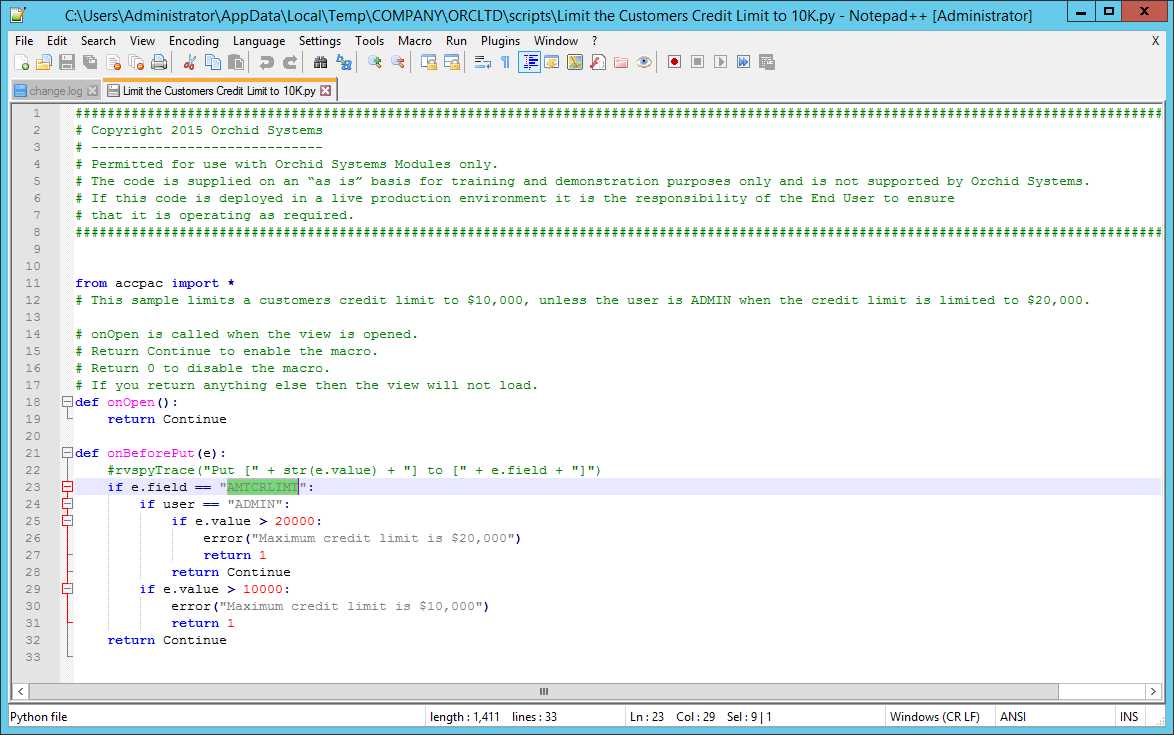Click the Undo arrow icon

[x=266, y=63]
